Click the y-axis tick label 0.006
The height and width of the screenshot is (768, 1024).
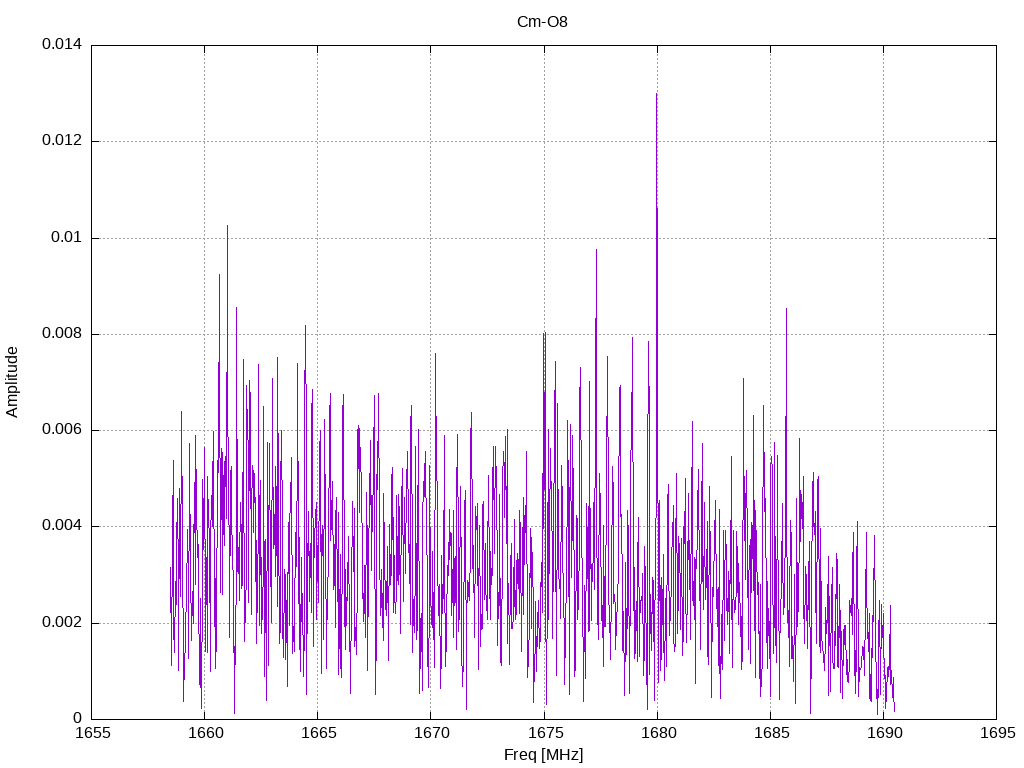tap(62, 429)
